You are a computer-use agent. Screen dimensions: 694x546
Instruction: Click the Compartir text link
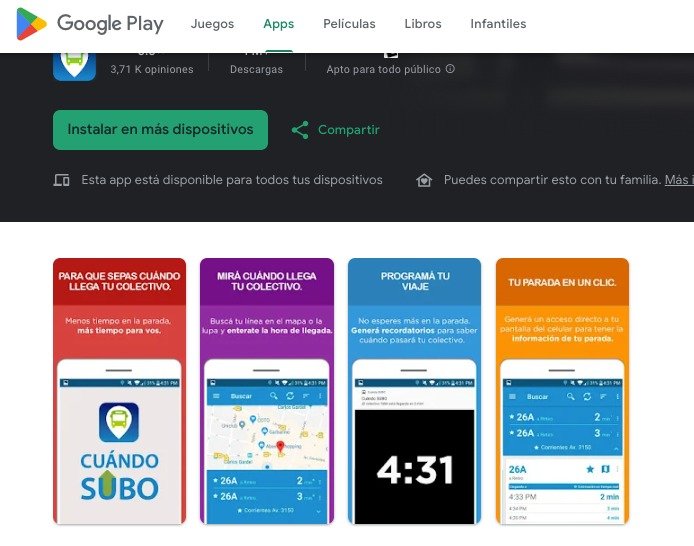(349, 130)
